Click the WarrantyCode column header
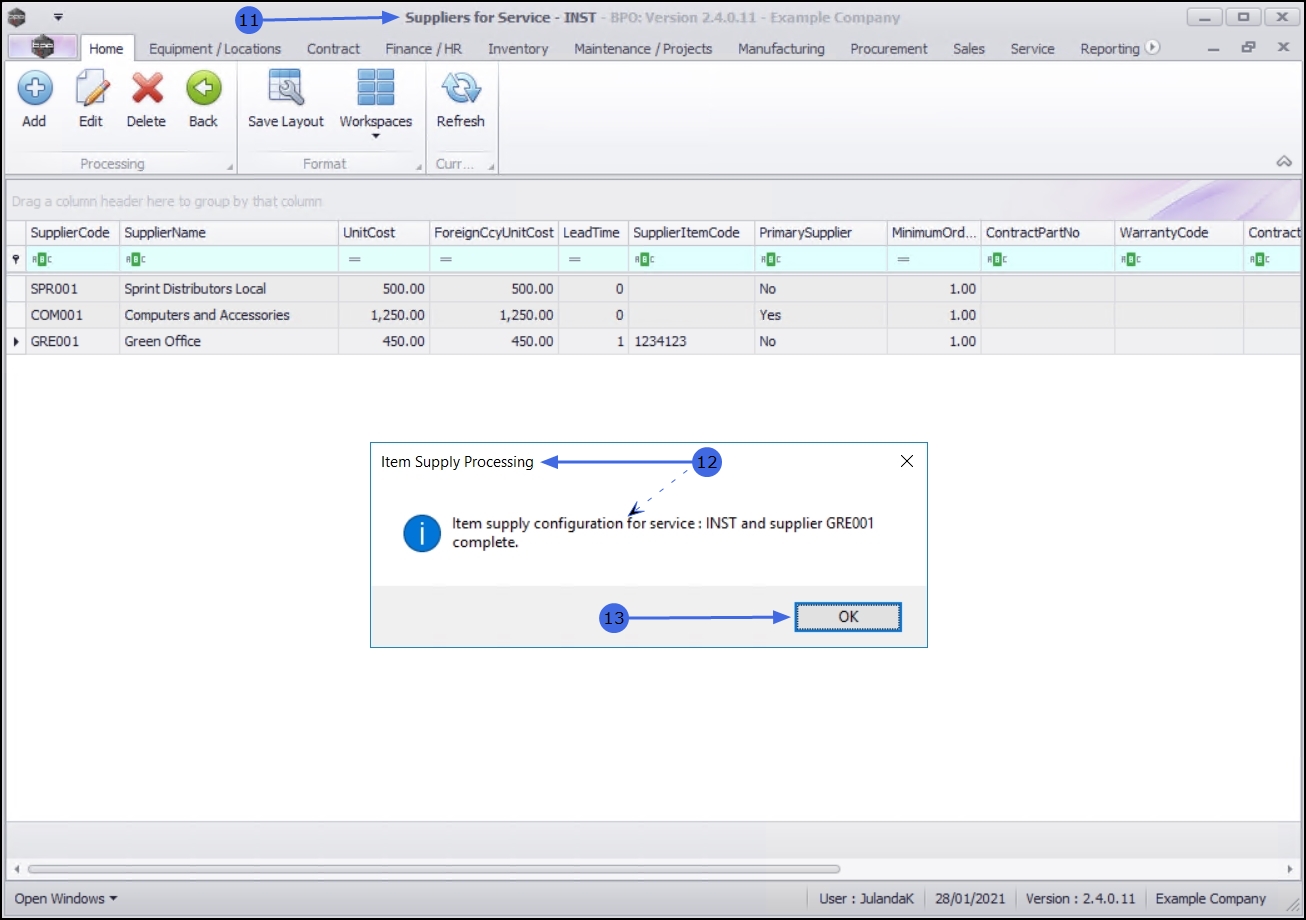Viewport: 1306px width, 920px height. pos(1179,232)
